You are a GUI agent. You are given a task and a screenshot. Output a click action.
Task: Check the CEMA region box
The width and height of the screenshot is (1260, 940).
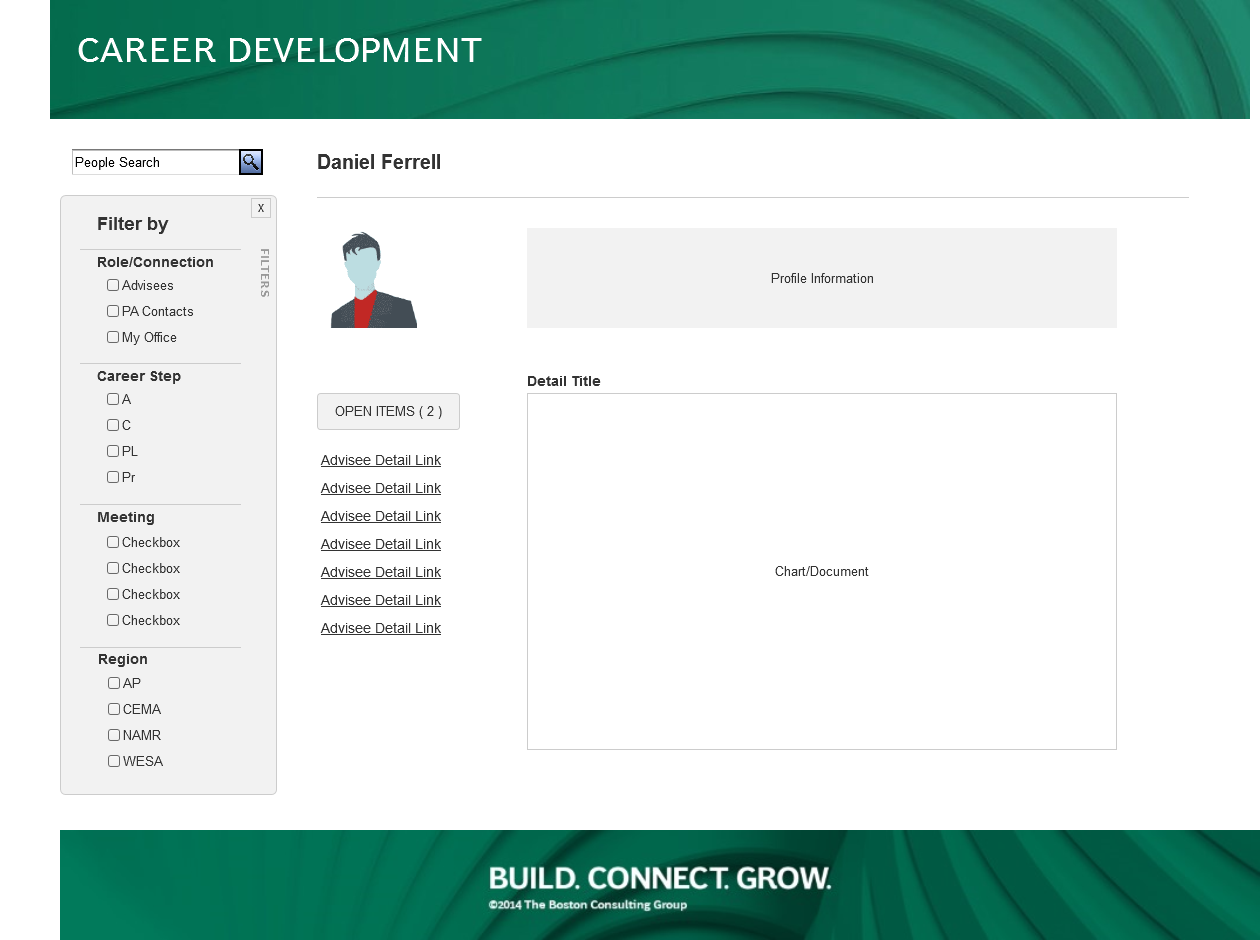click(x=114, y=709)
